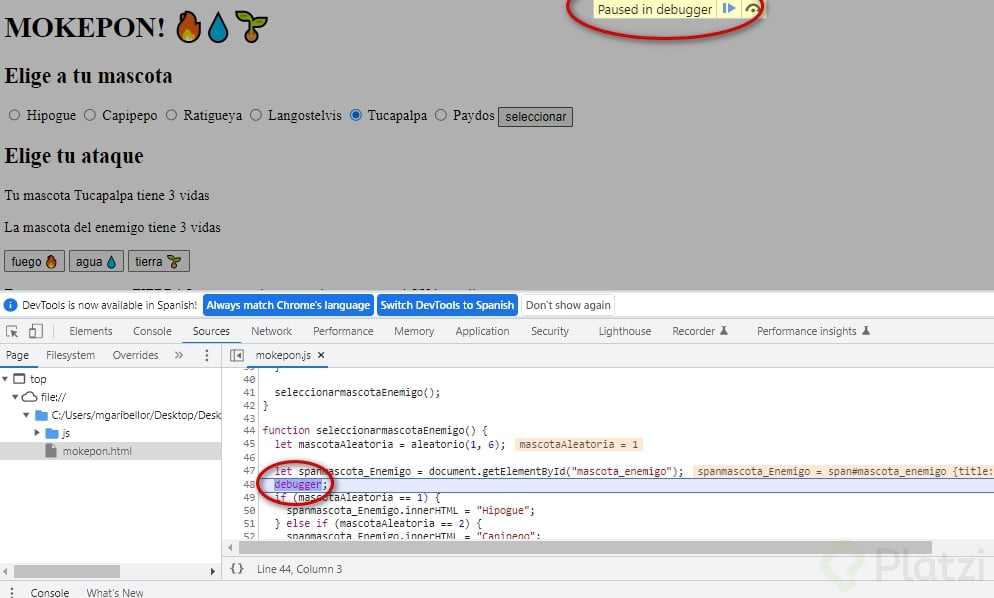Close the mokepon.js file tab
Screen dimensions: 994x598
coord(321,355)
